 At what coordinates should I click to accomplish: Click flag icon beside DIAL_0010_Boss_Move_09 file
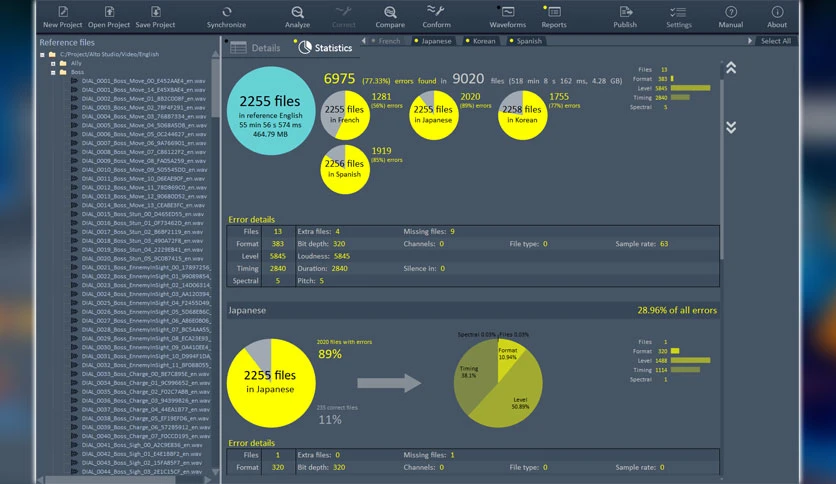(75, 170)
